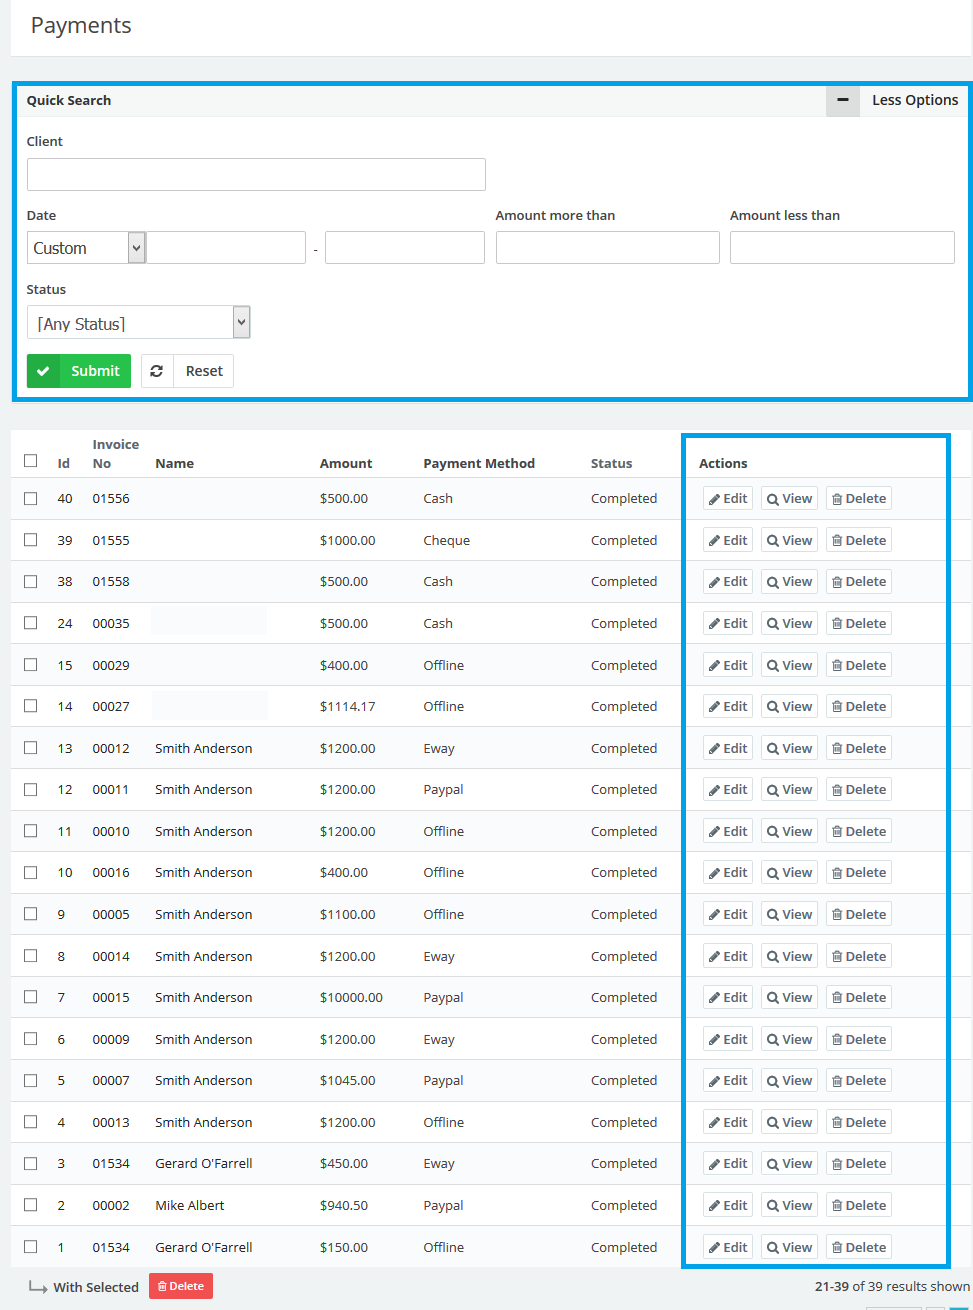This screenshot has height=1310, width=973.
Task: Expand the [Any Status] dropdown
Action: [x=138, y=323]
